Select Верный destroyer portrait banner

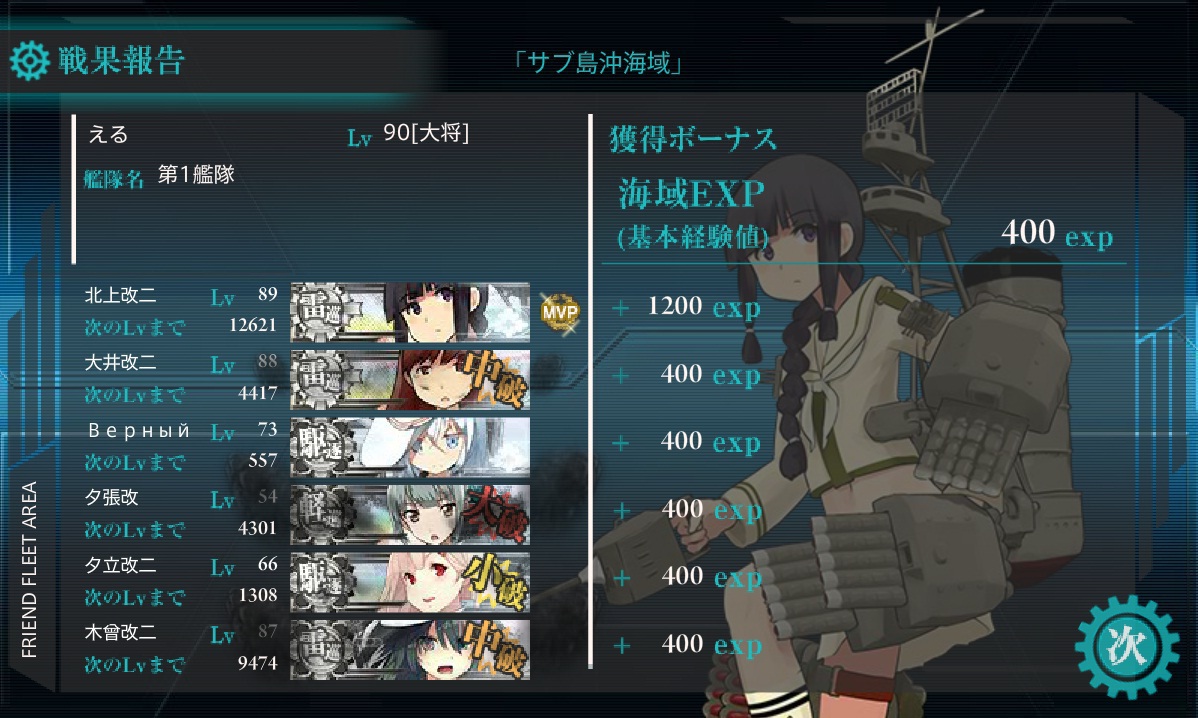click(410, 447)
